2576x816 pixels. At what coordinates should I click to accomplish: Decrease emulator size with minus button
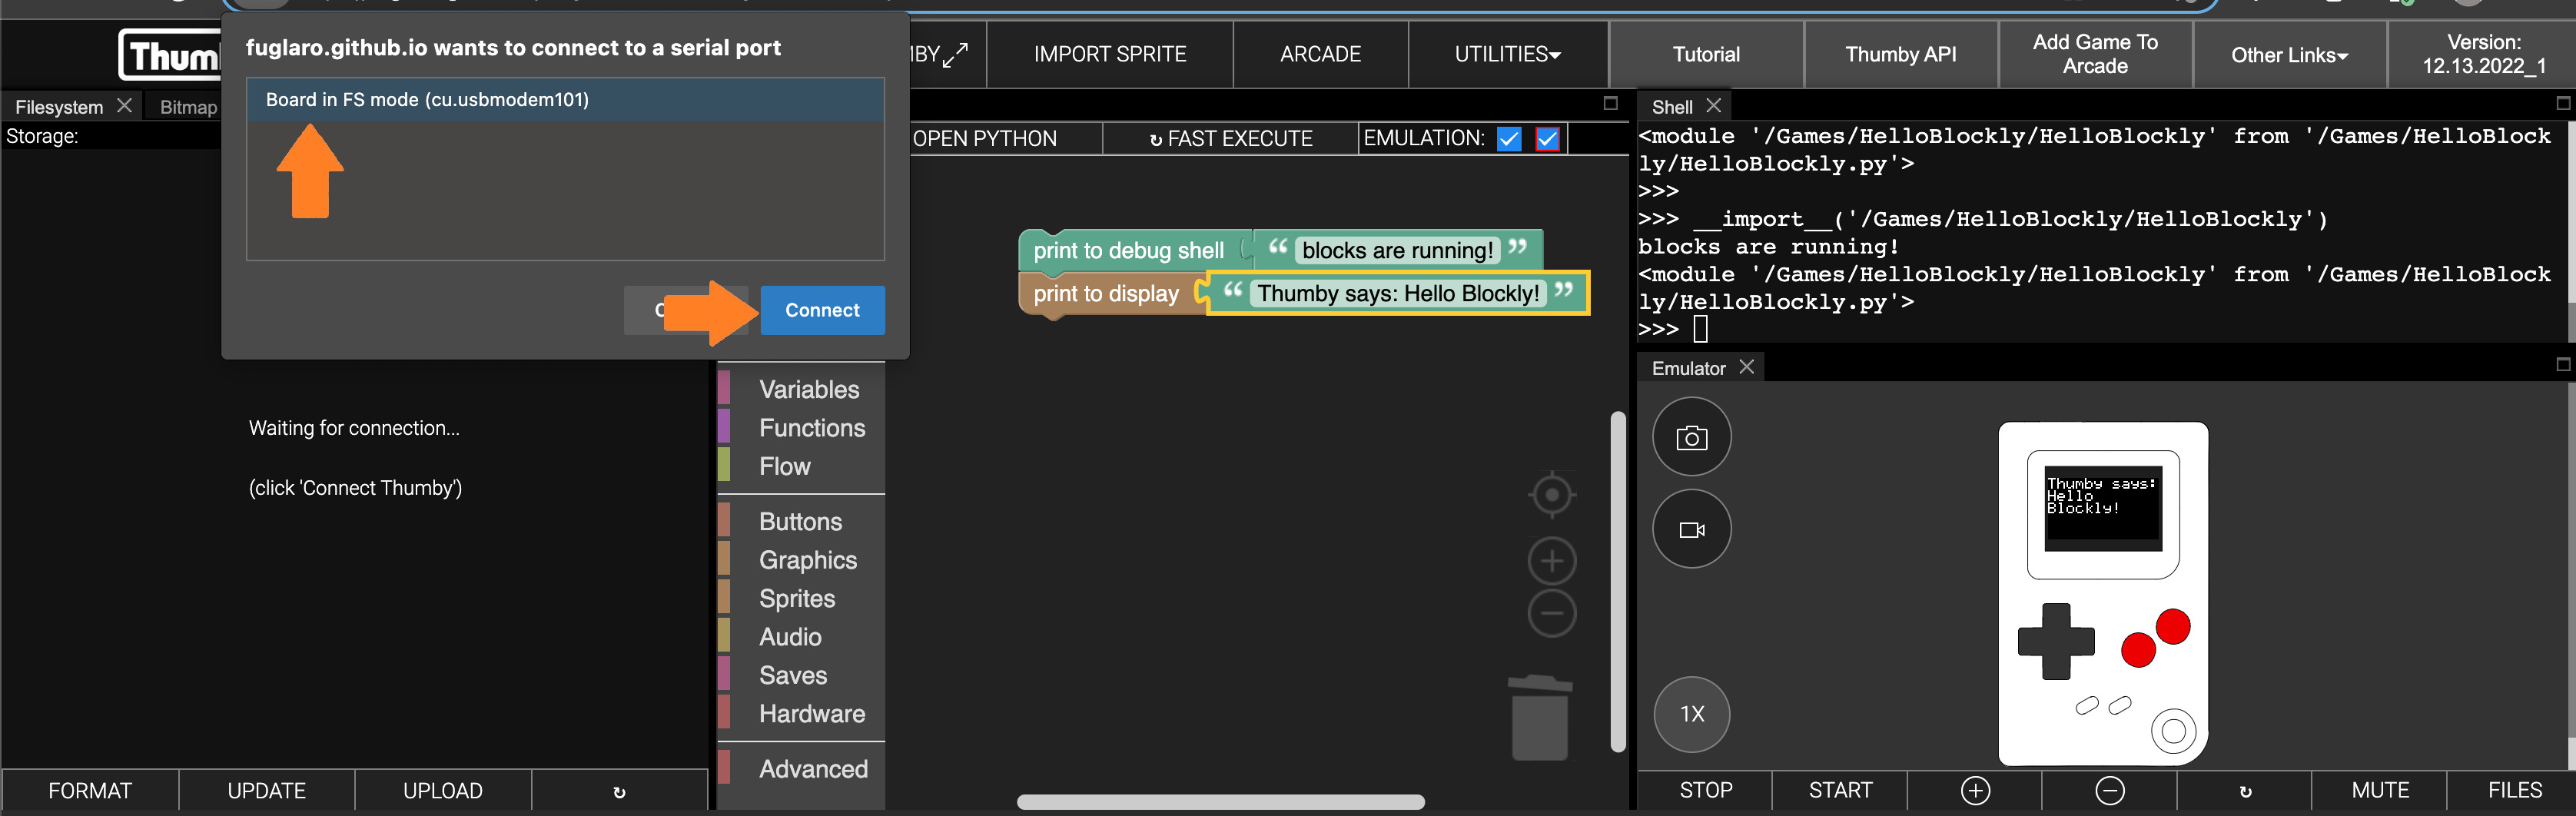2109,791
